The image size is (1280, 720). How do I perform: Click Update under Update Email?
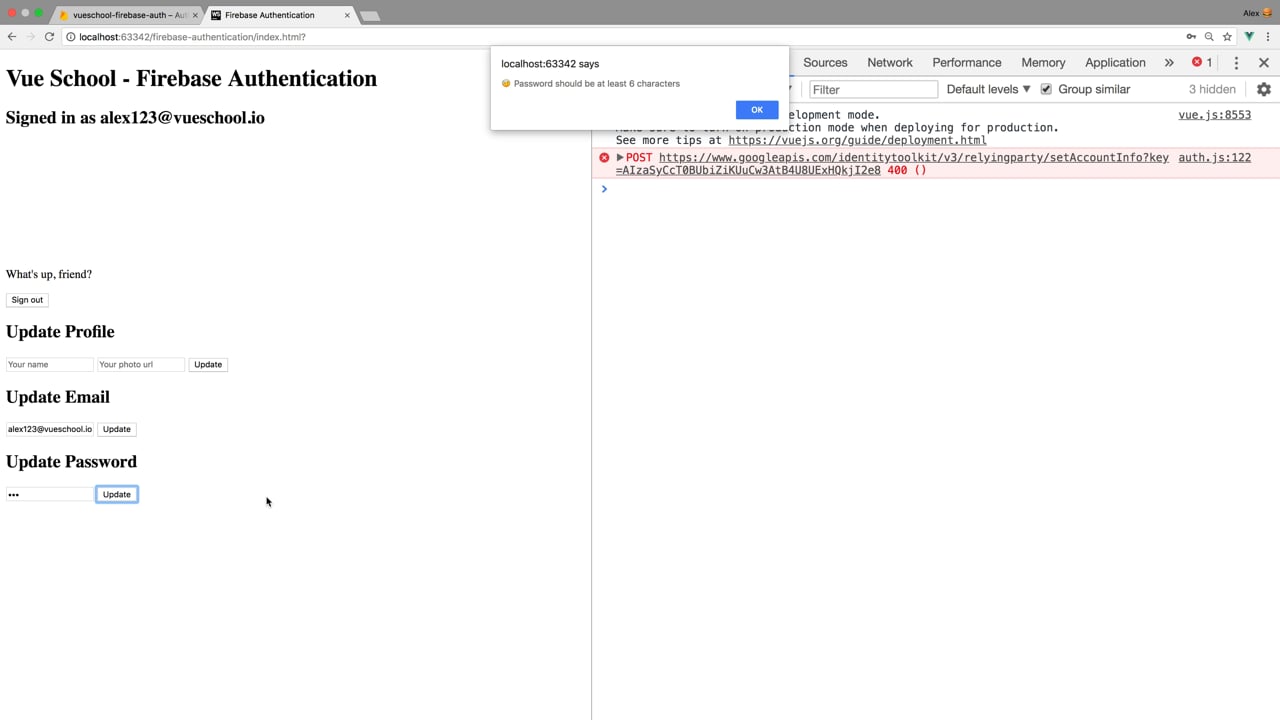tap(117, 429)
